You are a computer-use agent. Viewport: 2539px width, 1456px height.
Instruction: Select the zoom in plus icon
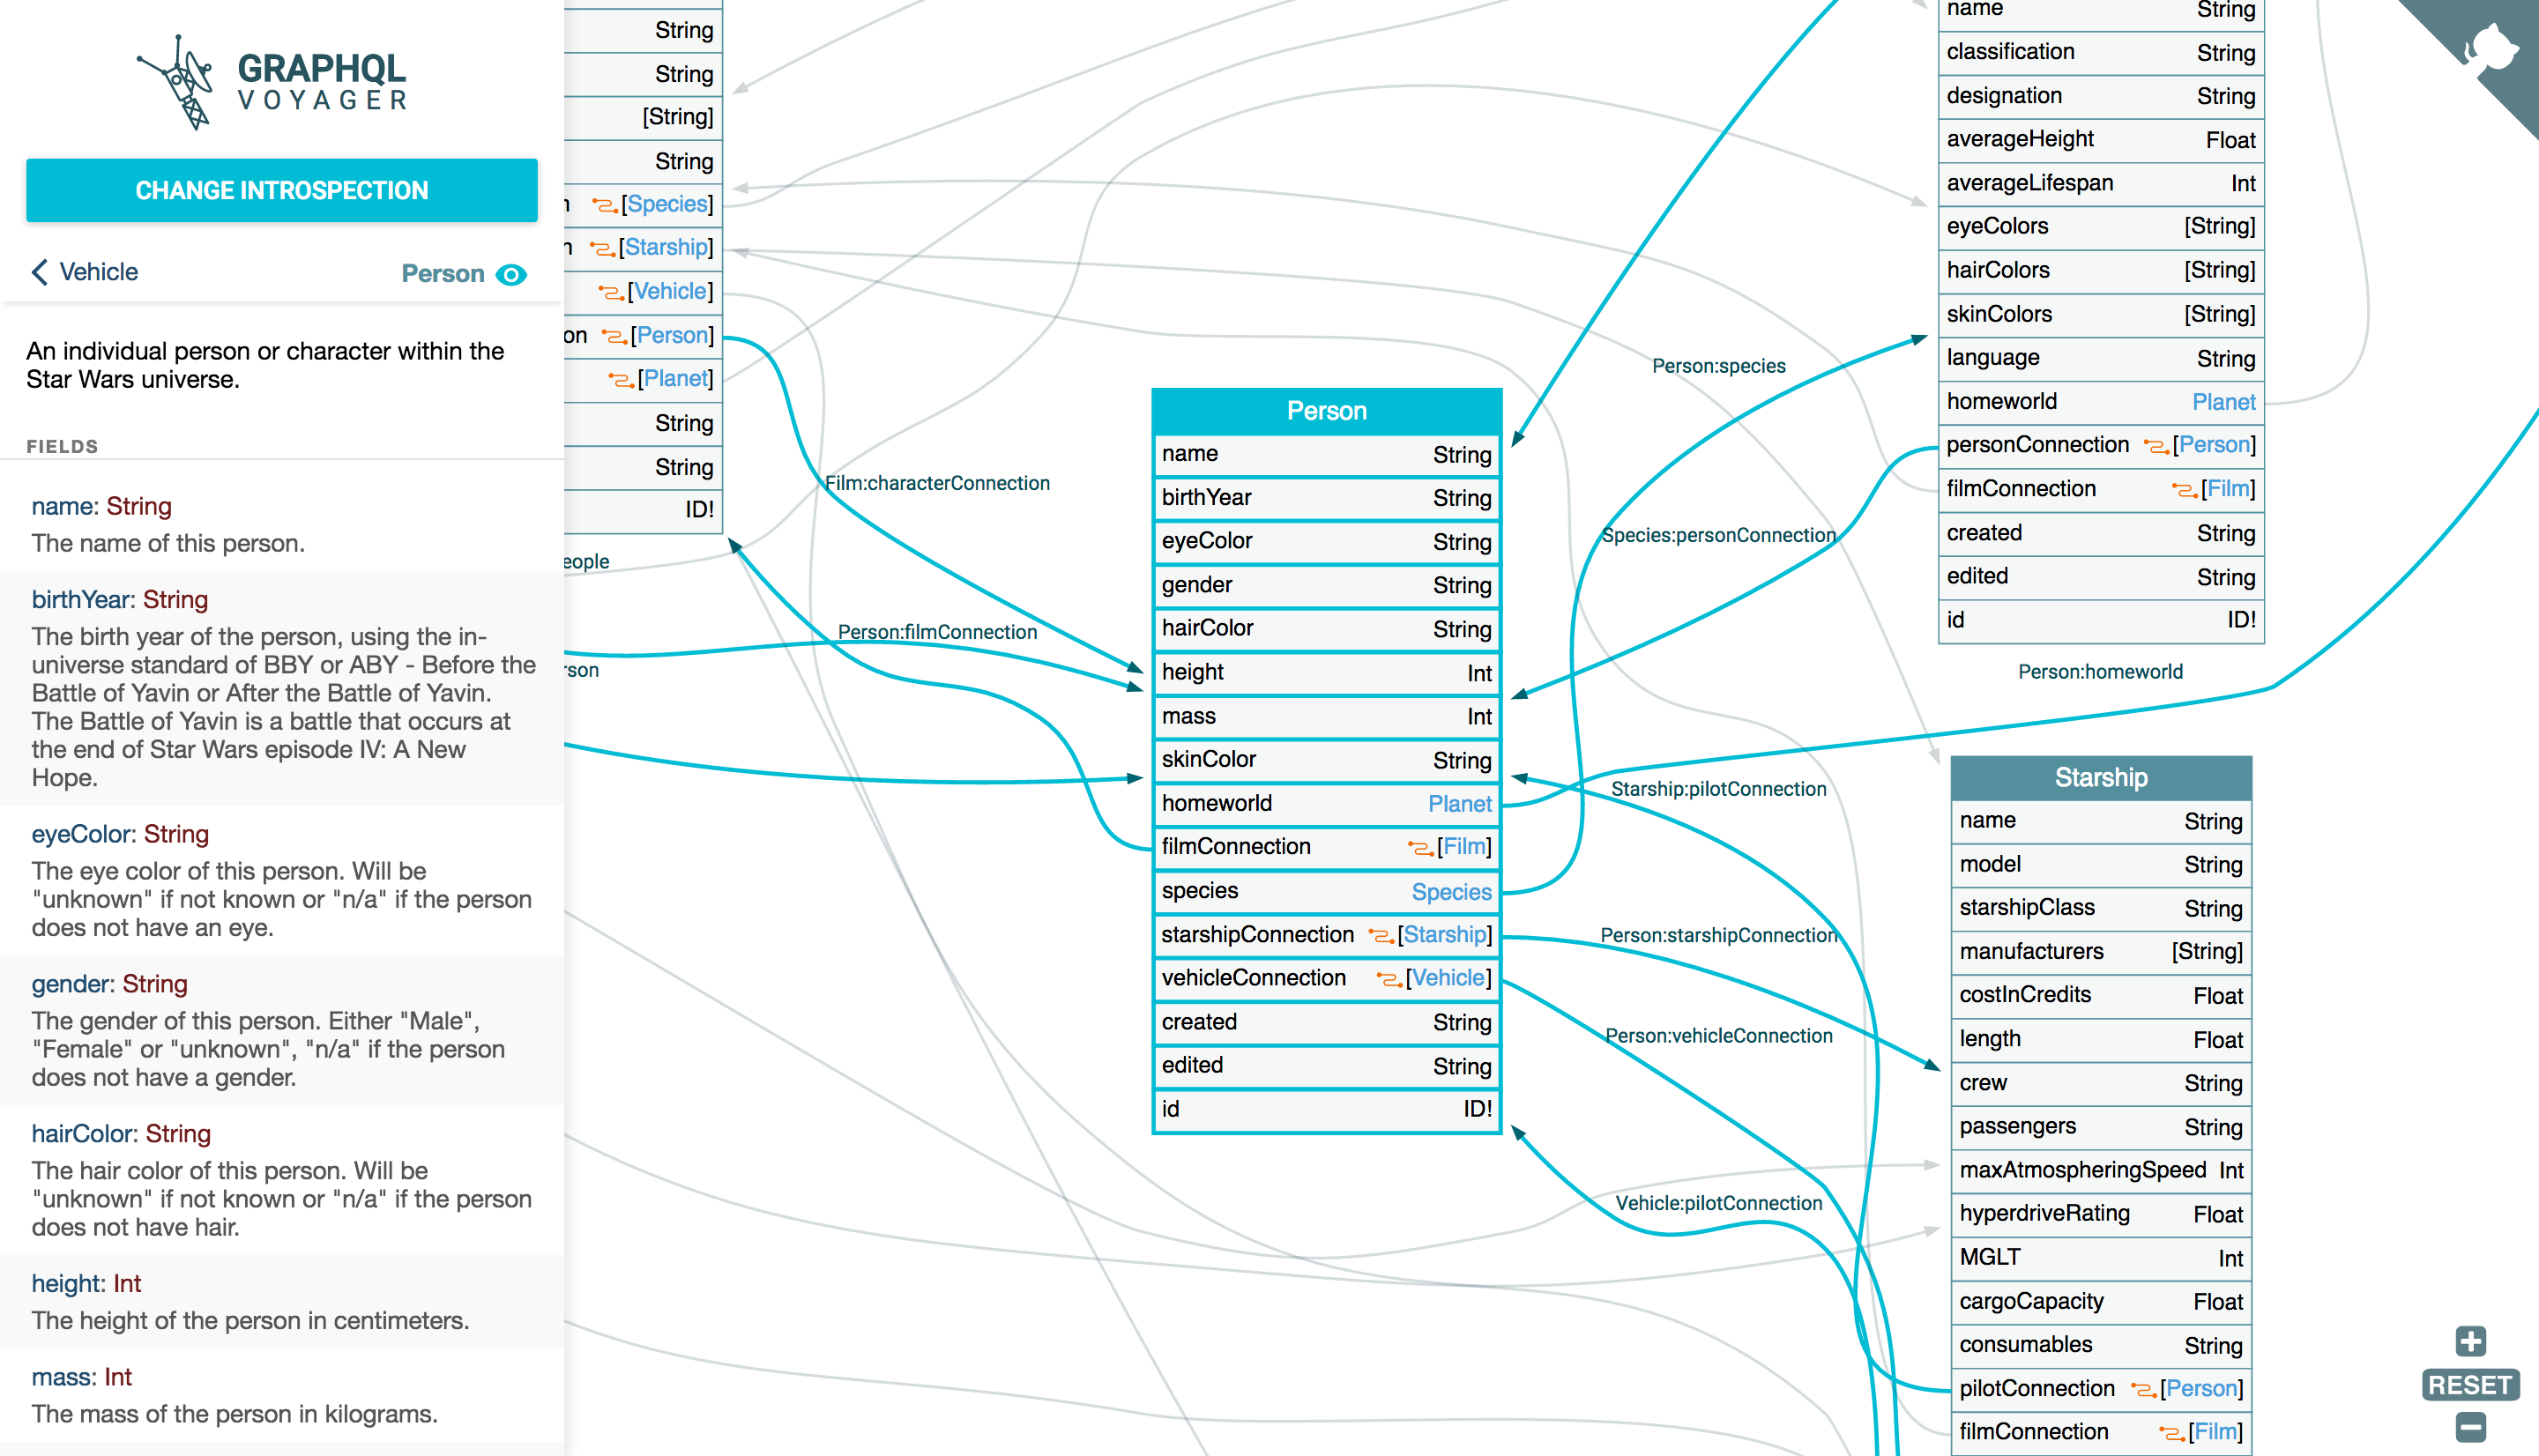2471,1340
